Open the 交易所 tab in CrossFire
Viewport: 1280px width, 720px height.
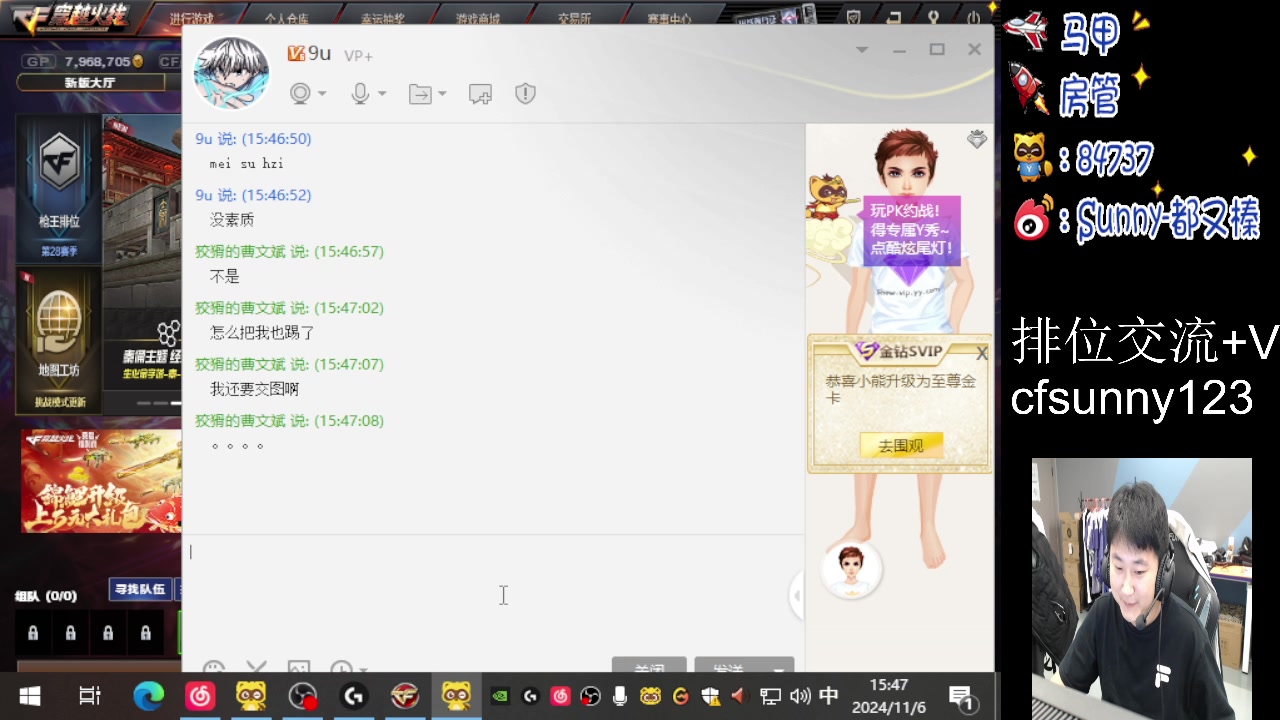tap(574, 17)
